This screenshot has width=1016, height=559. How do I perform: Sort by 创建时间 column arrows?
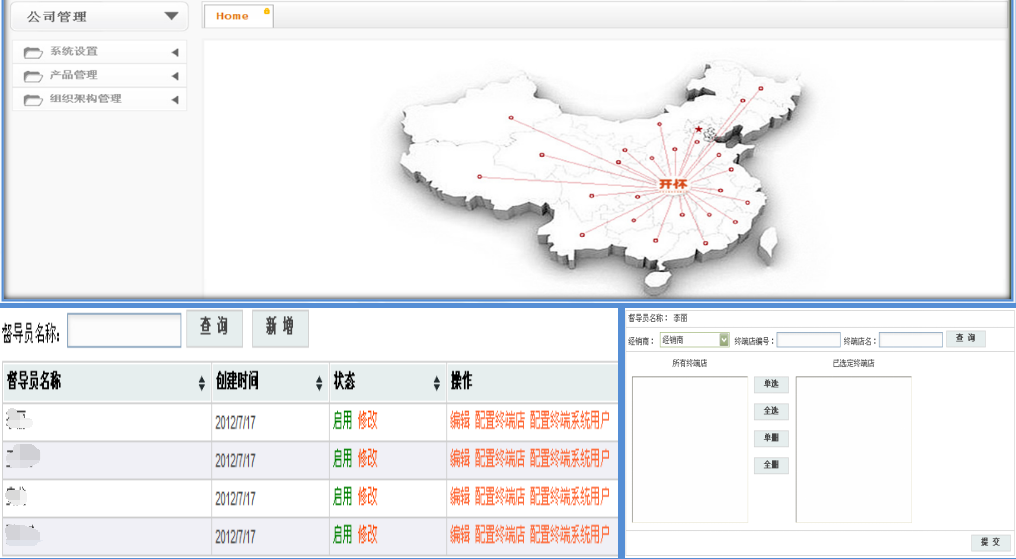click(319, 383)
